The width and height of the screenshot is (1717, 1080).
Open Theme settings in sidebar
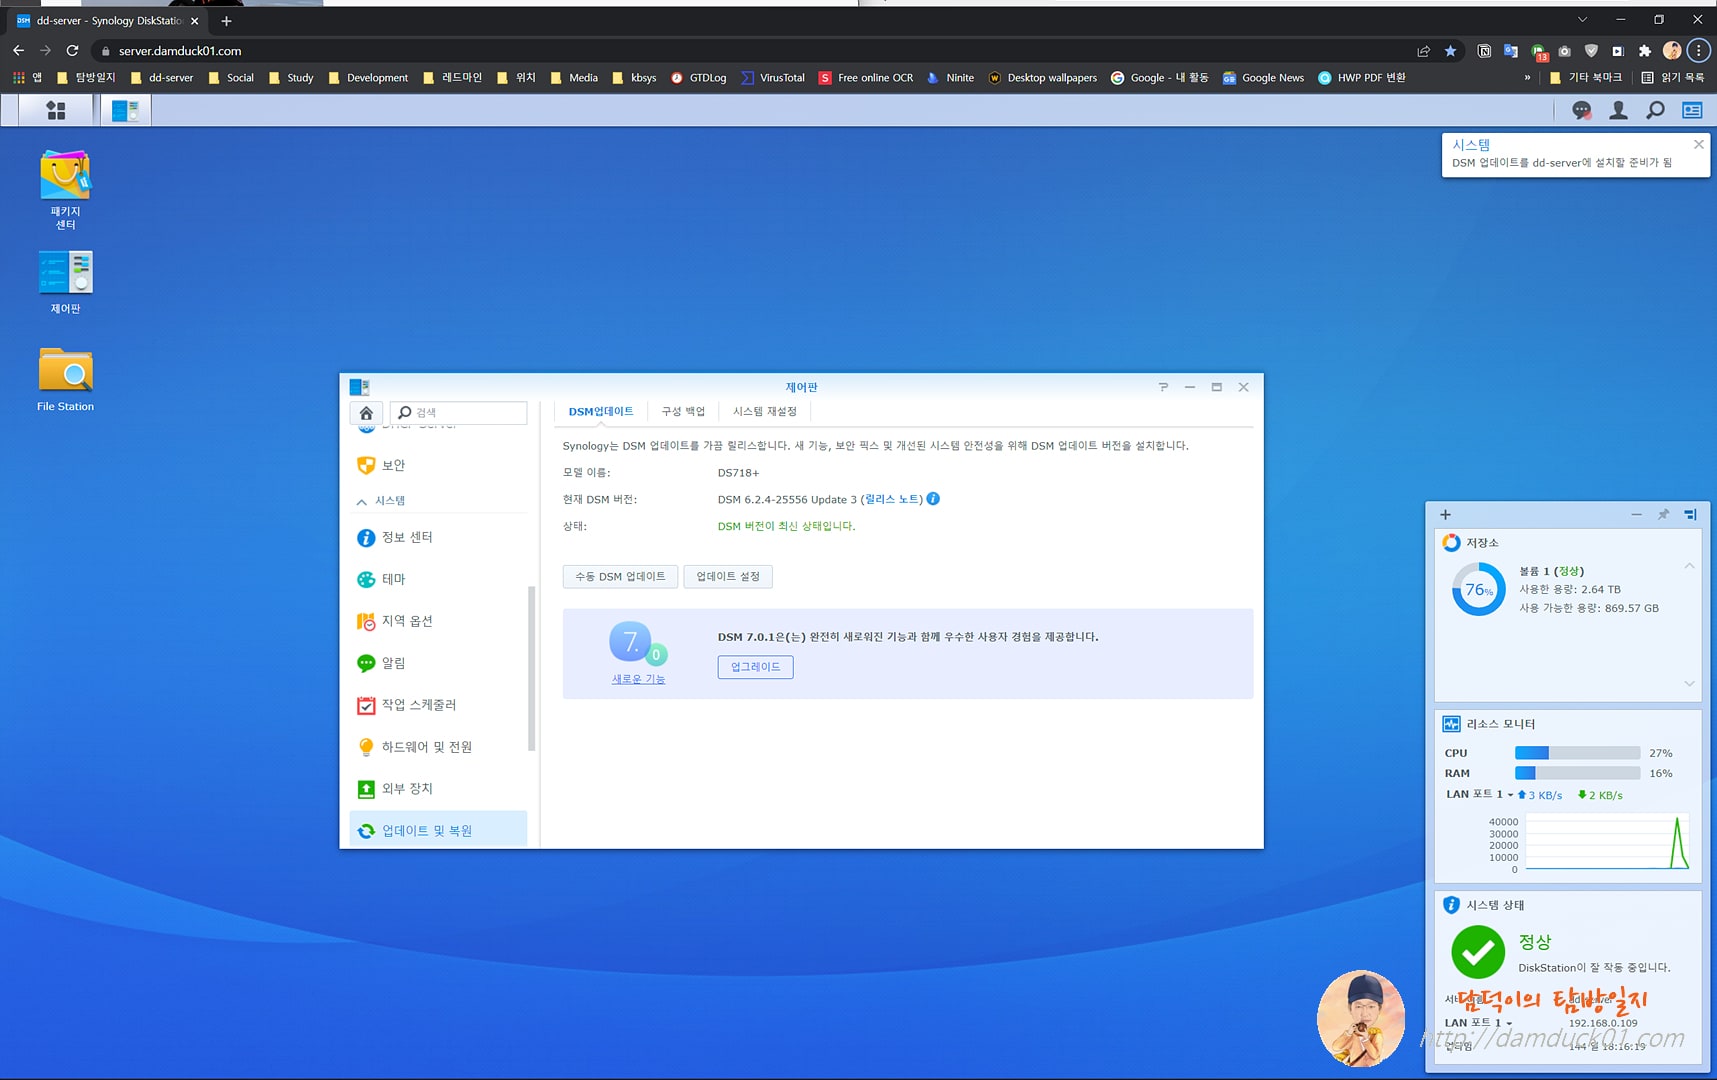(x=439, y=579)
